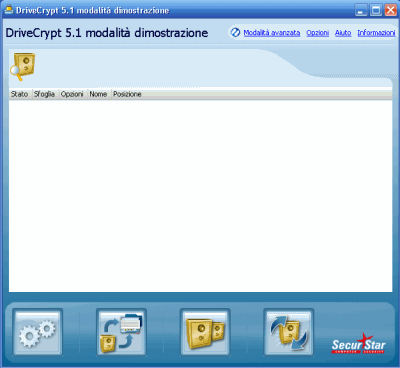Open the Modalità avanzata link
Screen dimensions: 400x368
(x=272, y=33)
